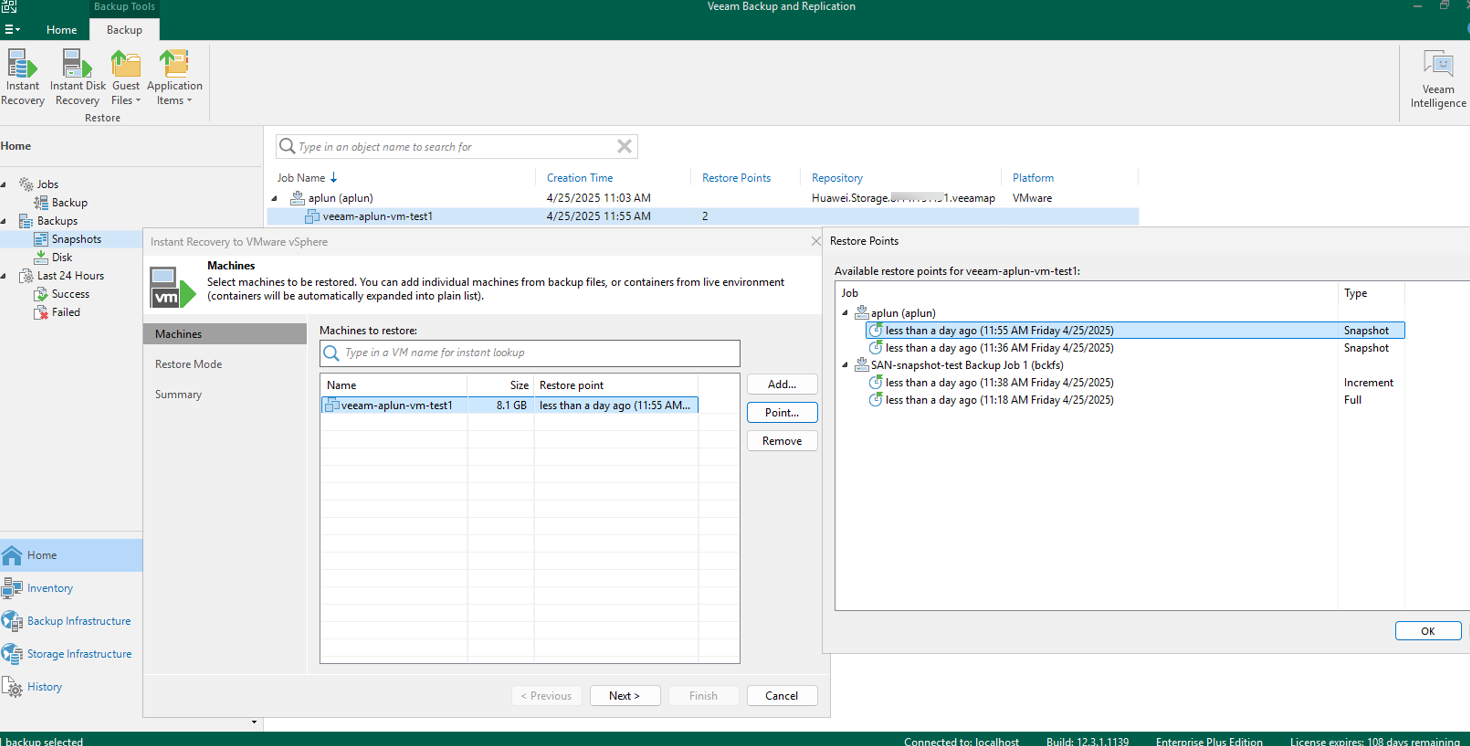Collapse the Jobs tree node

4,185
